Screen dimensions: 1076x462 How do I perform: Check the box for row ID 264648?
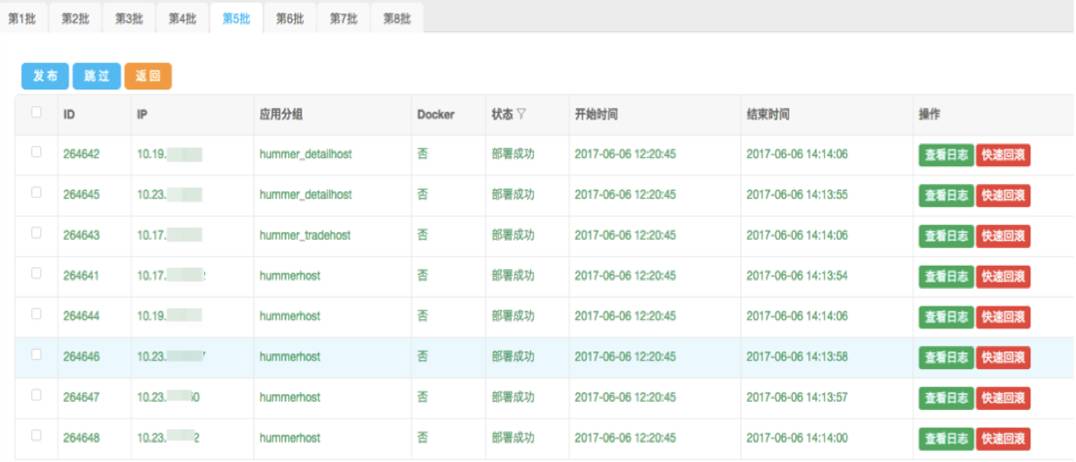(36, 436)
